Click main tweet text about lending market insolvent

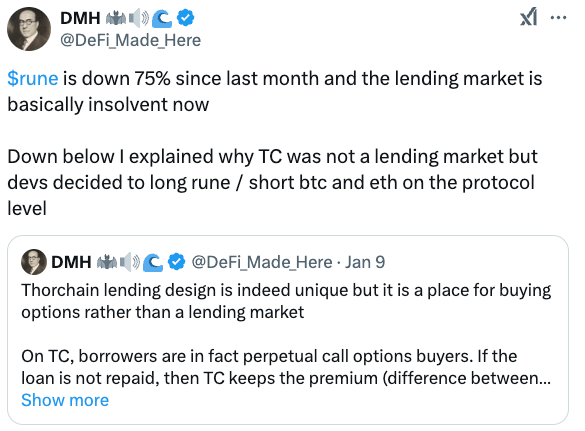[275, 91]
